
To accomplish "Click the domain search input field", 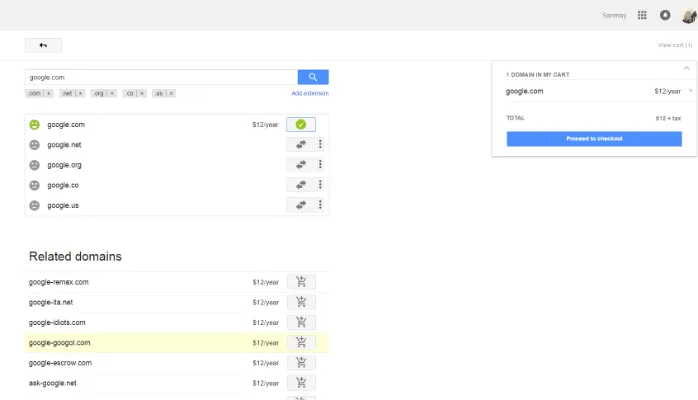I will [x=160, y=77].
